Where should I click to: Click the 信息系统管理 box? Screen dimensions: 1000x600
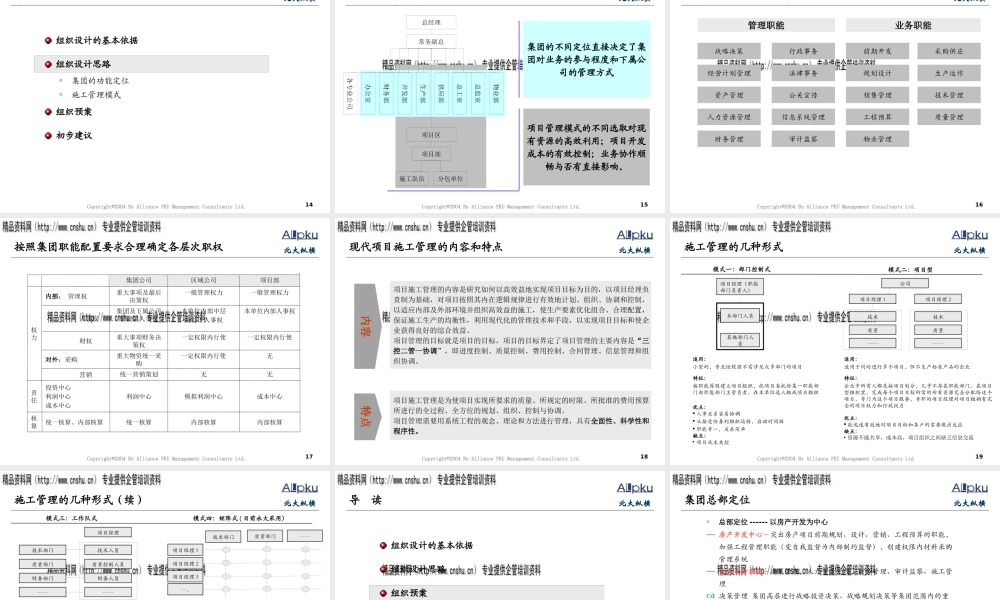(x=803, y=117)
